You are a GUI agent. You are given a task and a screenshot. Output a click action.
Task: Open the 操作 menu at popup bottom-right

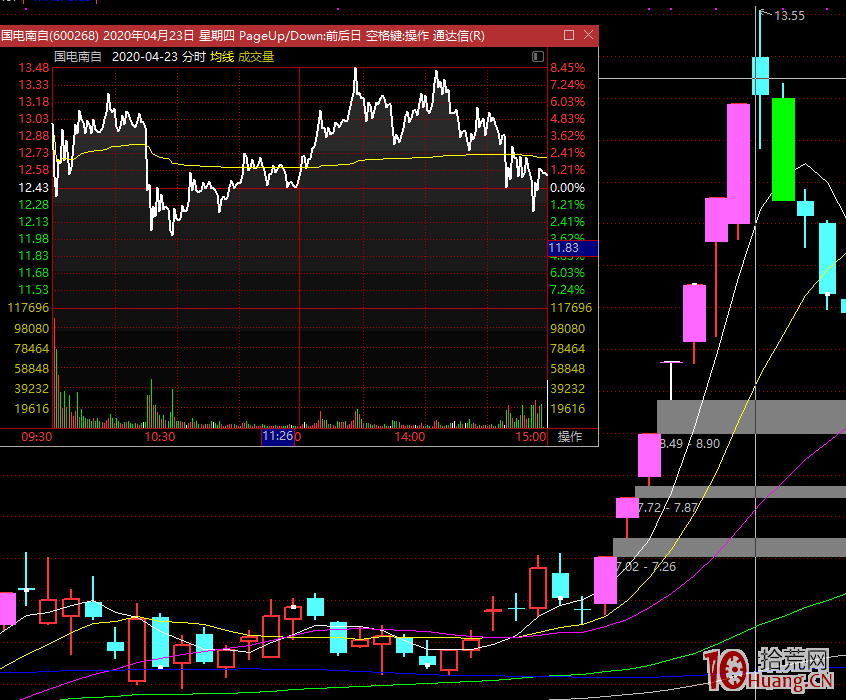coord(570,437)
